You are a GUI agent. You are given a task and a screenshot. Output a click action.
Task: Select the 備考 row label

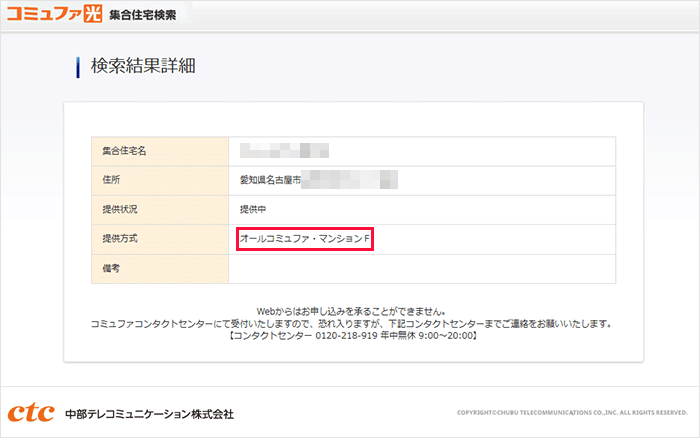coord(112,269)
